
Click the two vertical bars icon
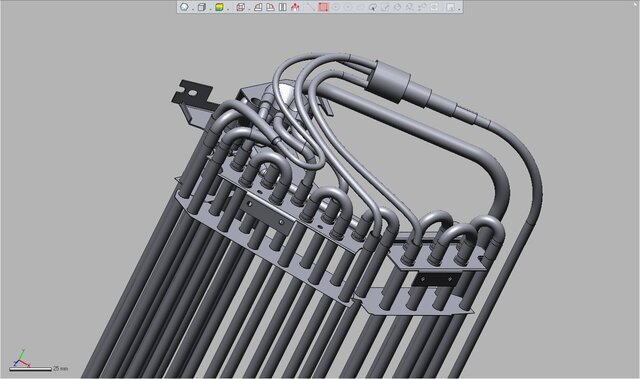[x=282, y=7]
